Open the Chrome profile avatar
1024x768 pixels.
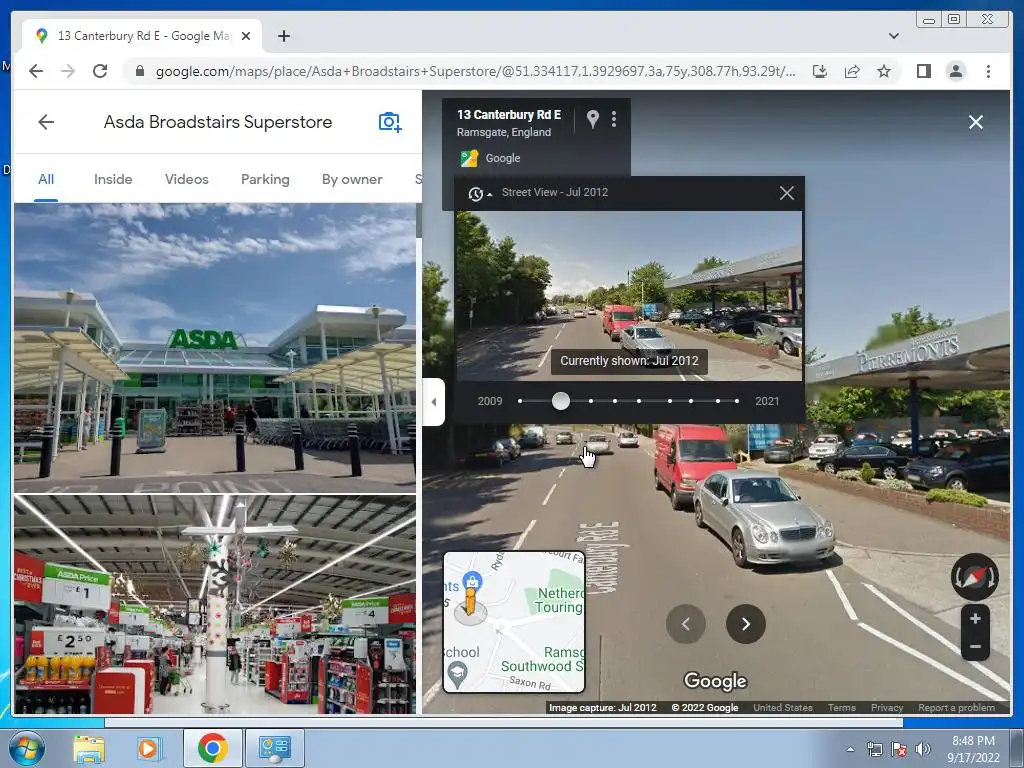click(955, 71)
